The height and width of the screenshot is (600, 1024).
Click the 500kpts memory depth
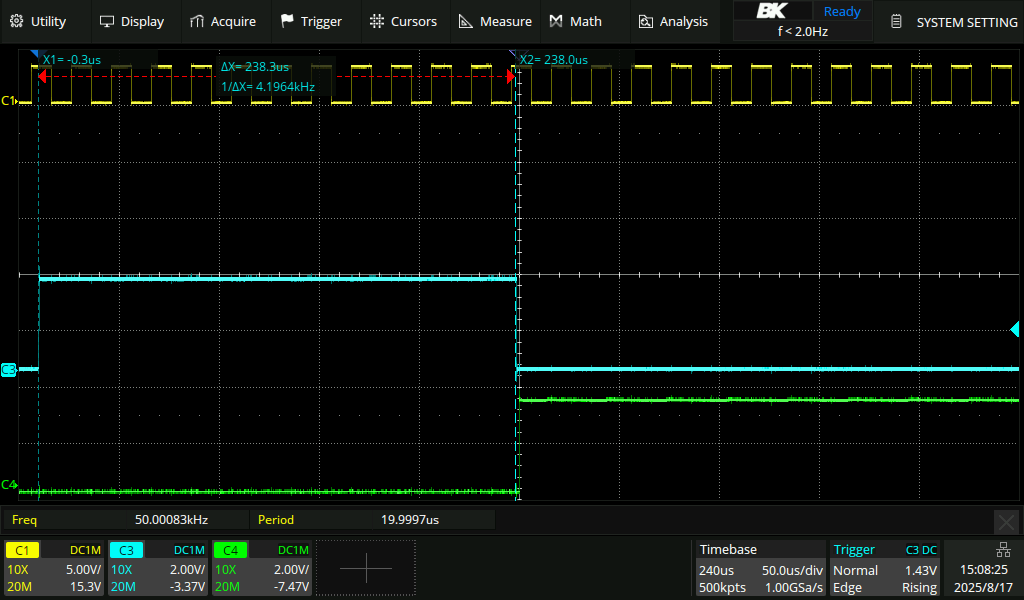[x=722, y=588]
